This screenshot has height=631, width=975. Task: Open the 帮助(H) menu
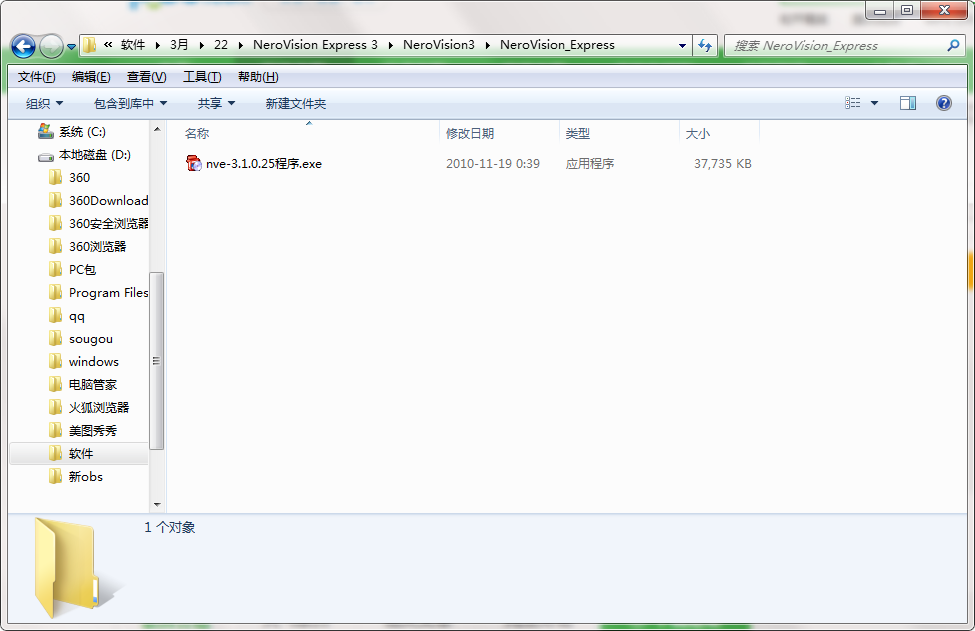[x=258, y=76]
